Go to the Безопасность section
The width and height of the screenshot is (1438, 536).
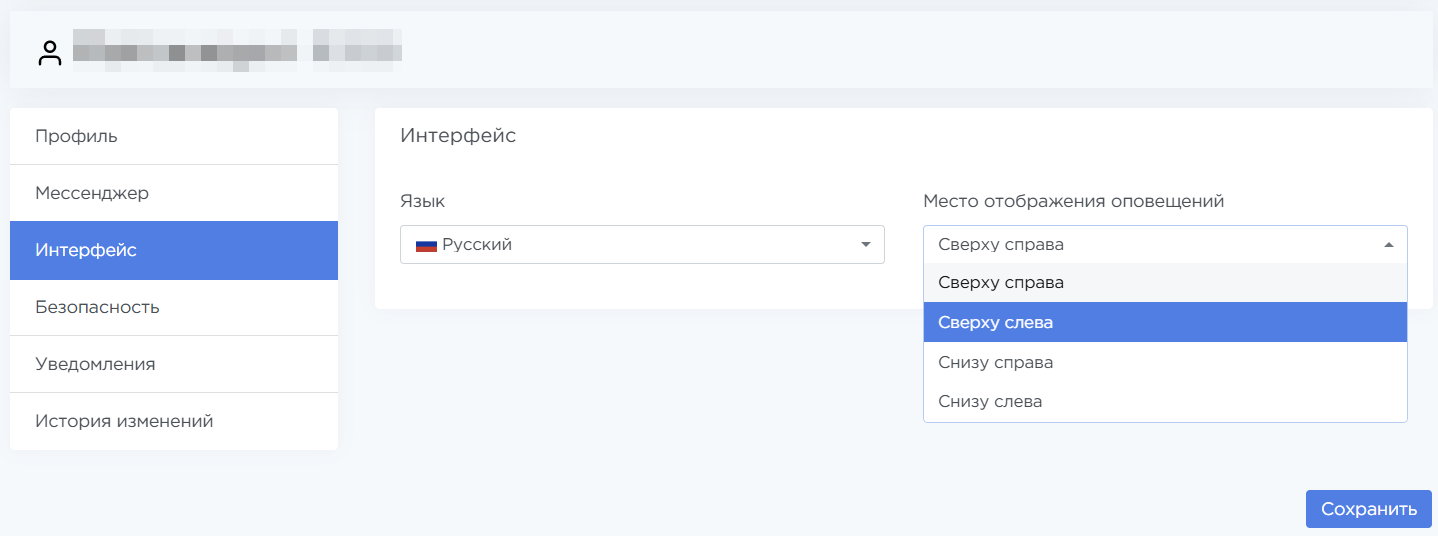coord(97,307)
